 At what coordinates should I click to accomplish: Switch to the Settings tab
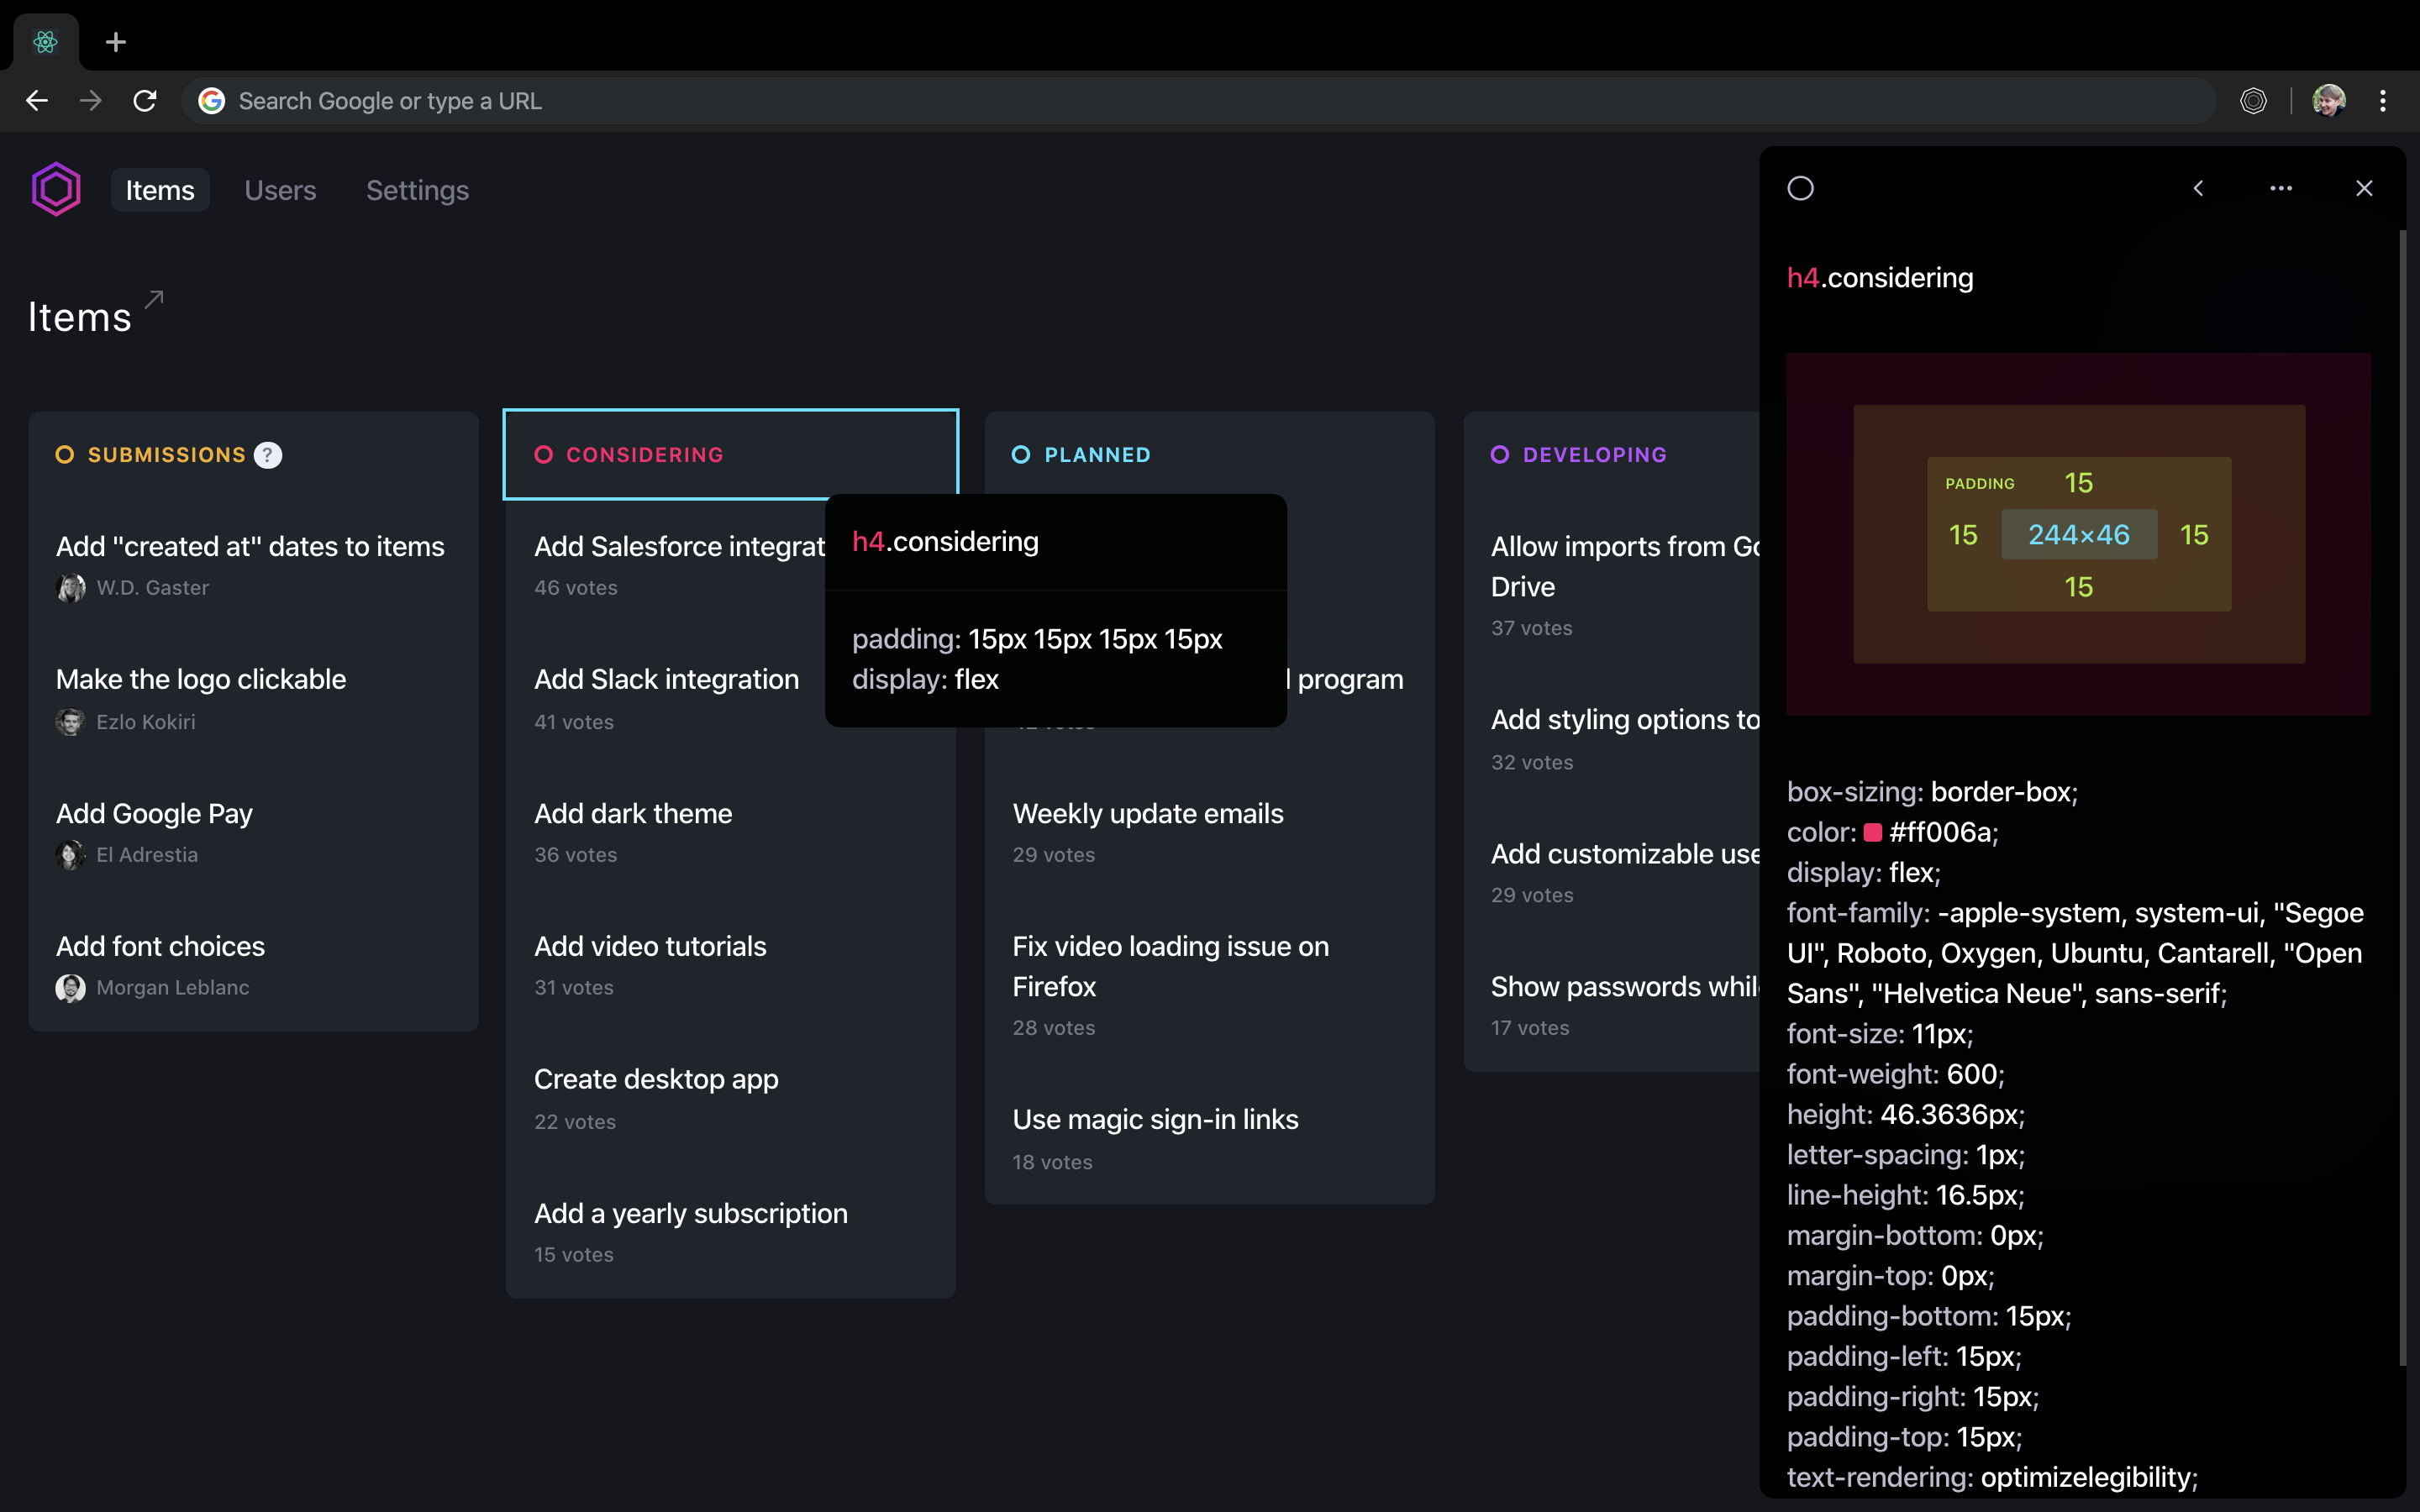417,190
